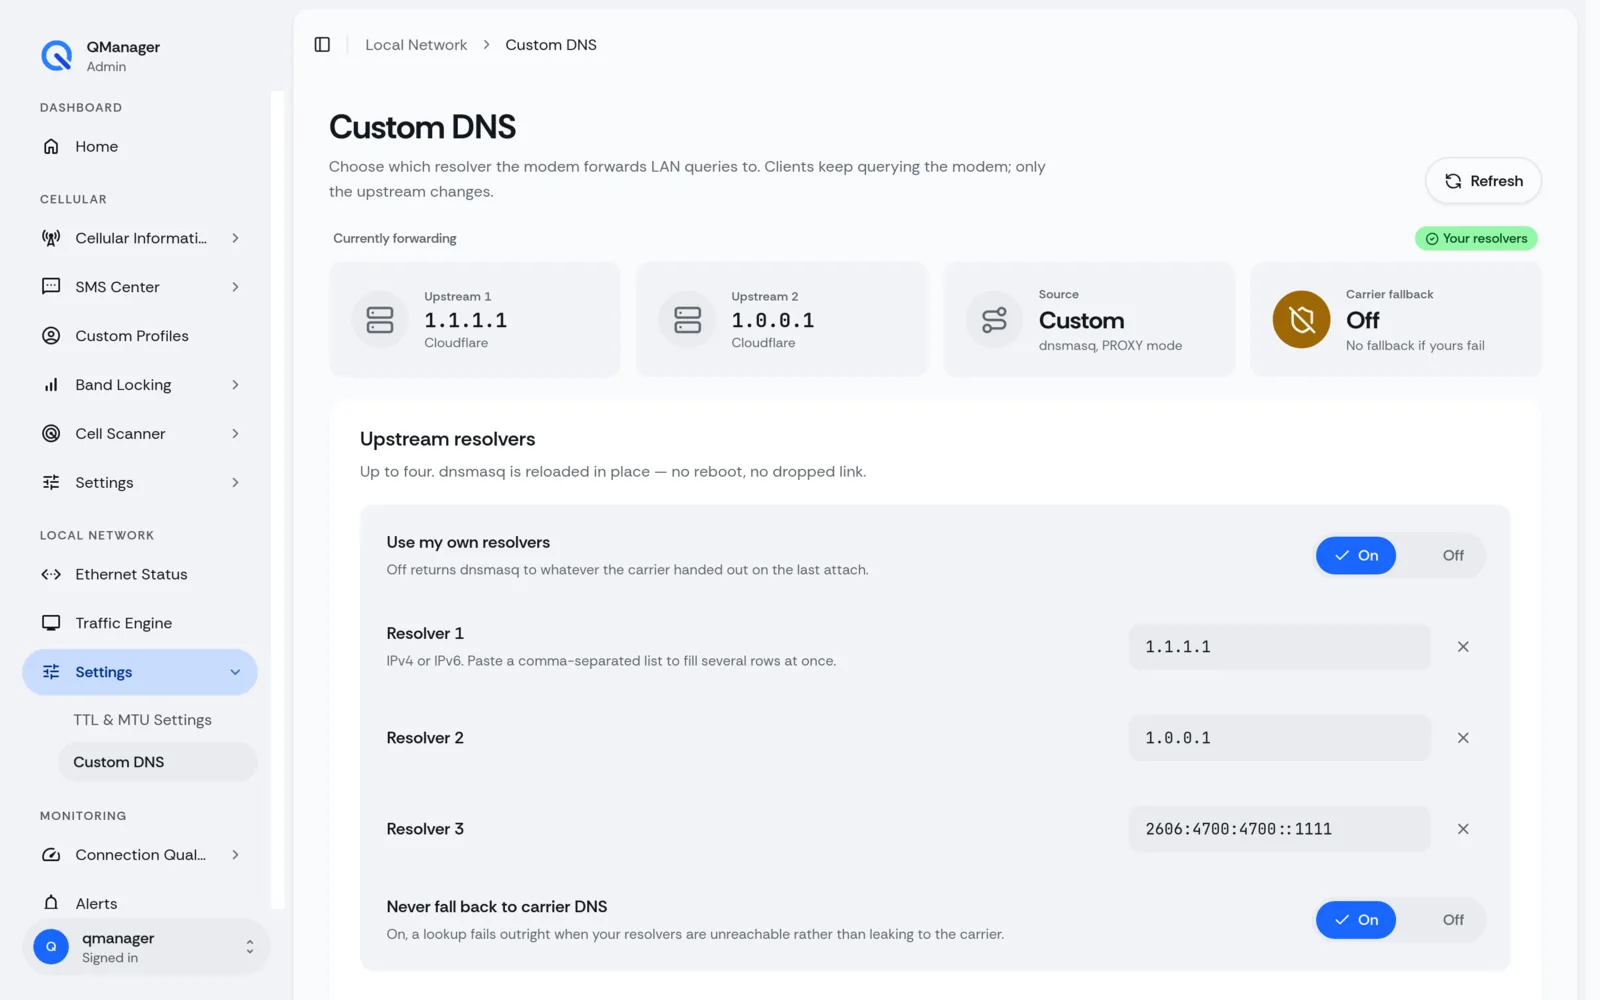Viewport: 1600px width, 1000px height.
Task: Open the qmanager account switcher chevrons
Action: point(250,946)
